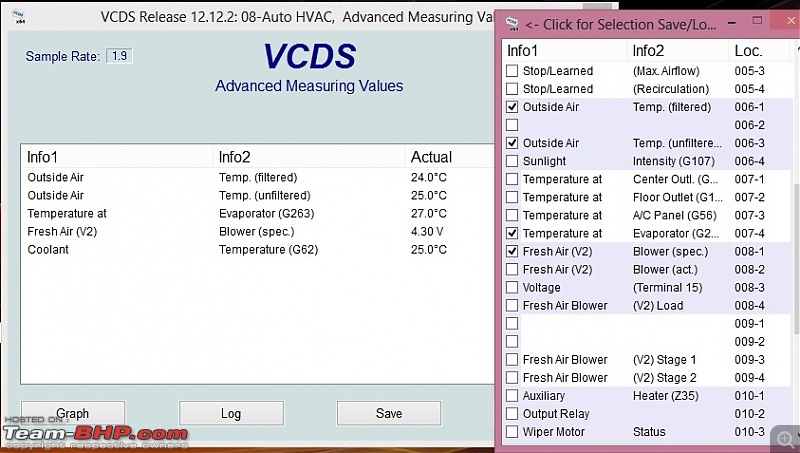Check the Stop/Learned (Max. Airflow) 005-3 box

click(x=512, y=71)
